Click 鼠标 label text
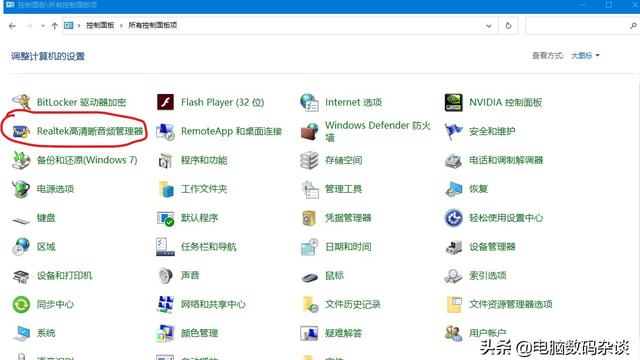 pos(334,276)
